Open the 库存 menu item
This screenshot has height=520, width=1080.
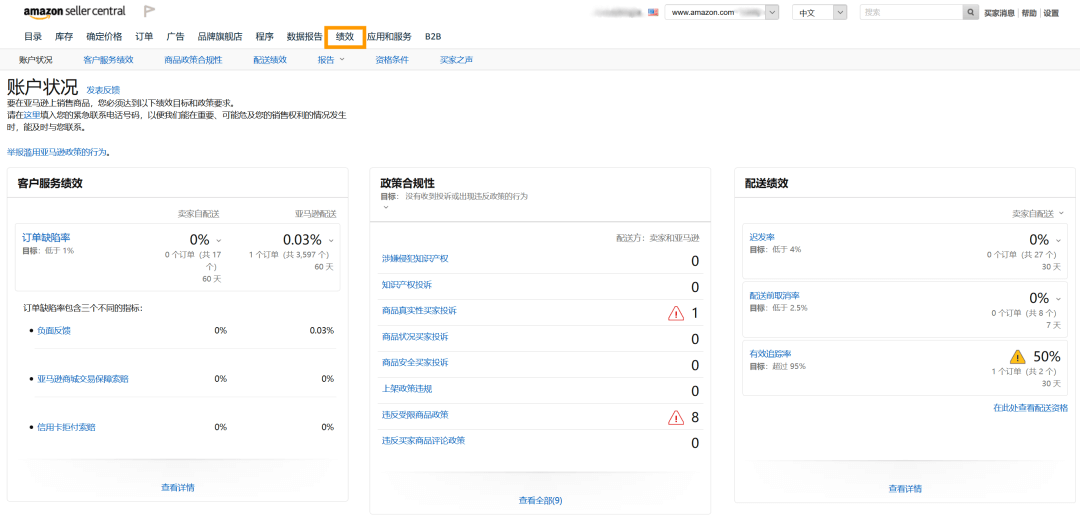(63, 37)
